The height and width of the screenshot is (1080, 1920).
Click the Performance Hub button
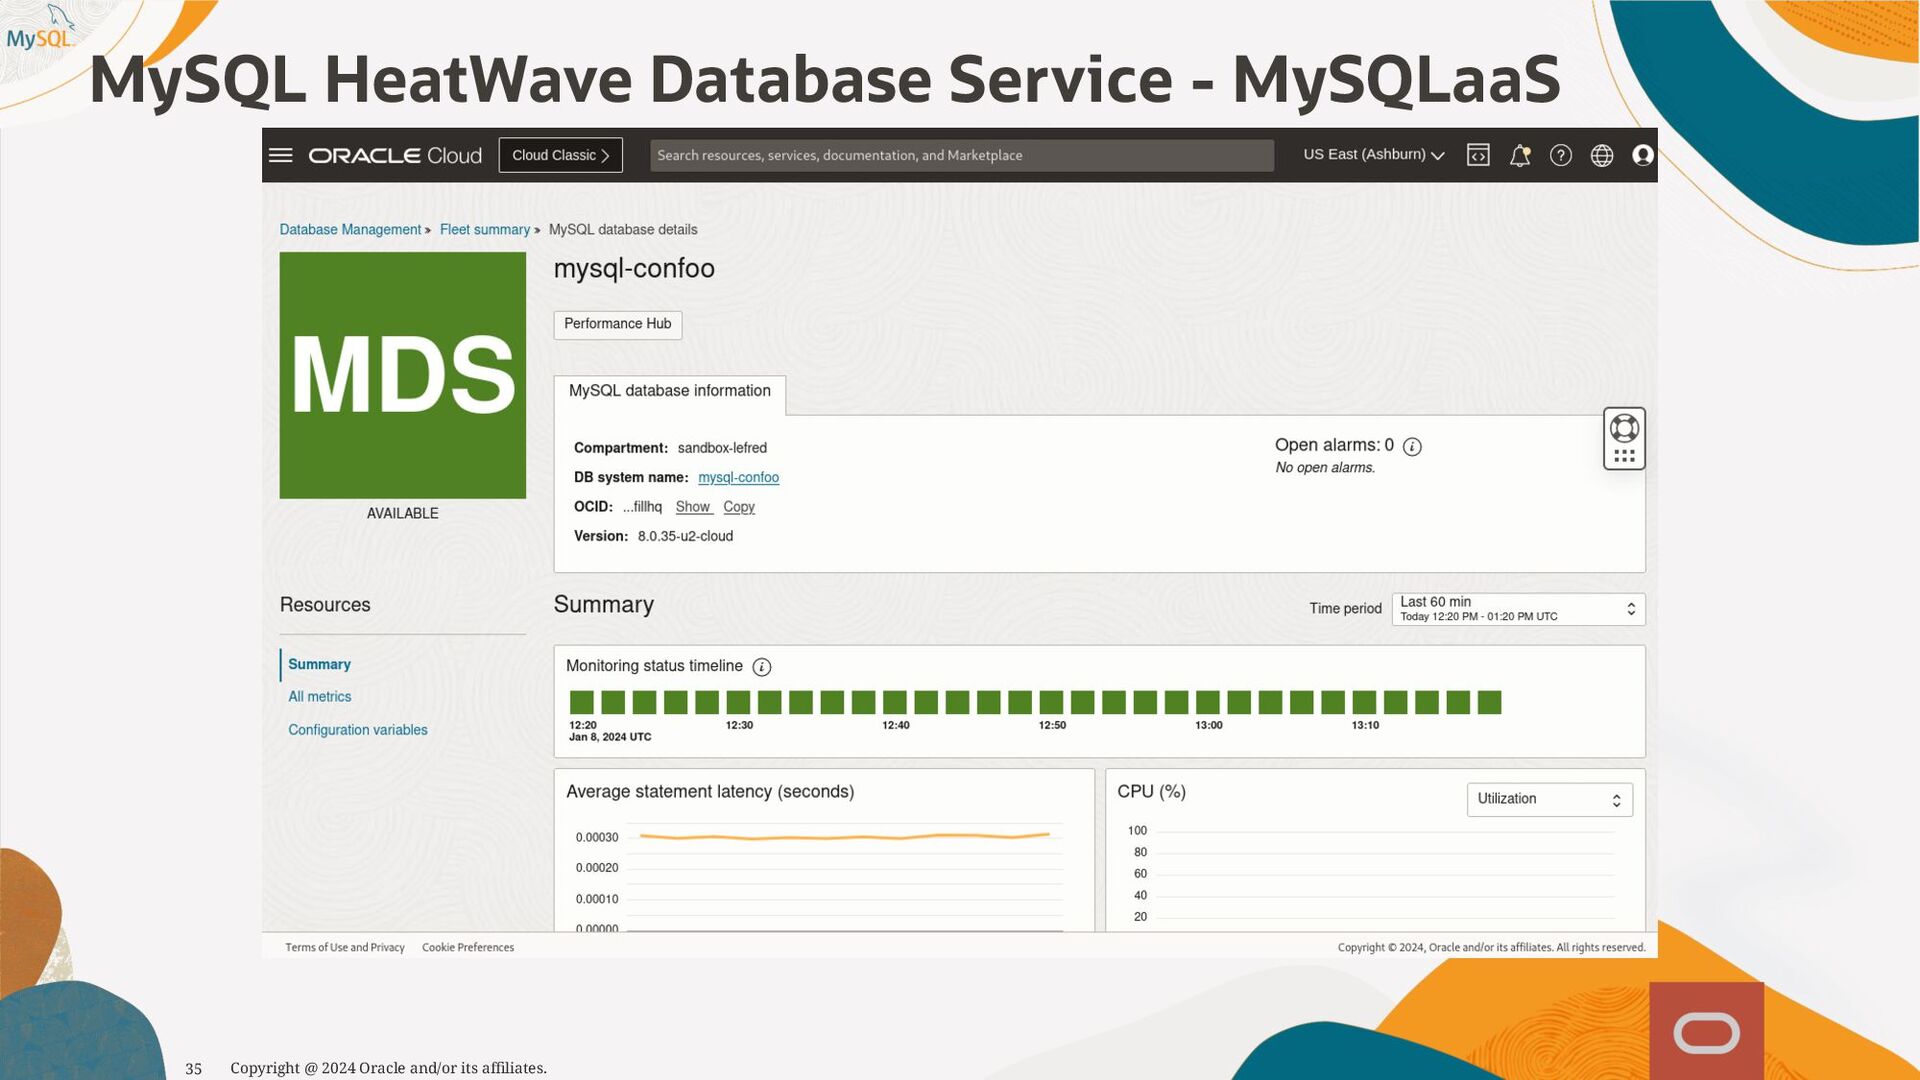click(x=618, y=324)
